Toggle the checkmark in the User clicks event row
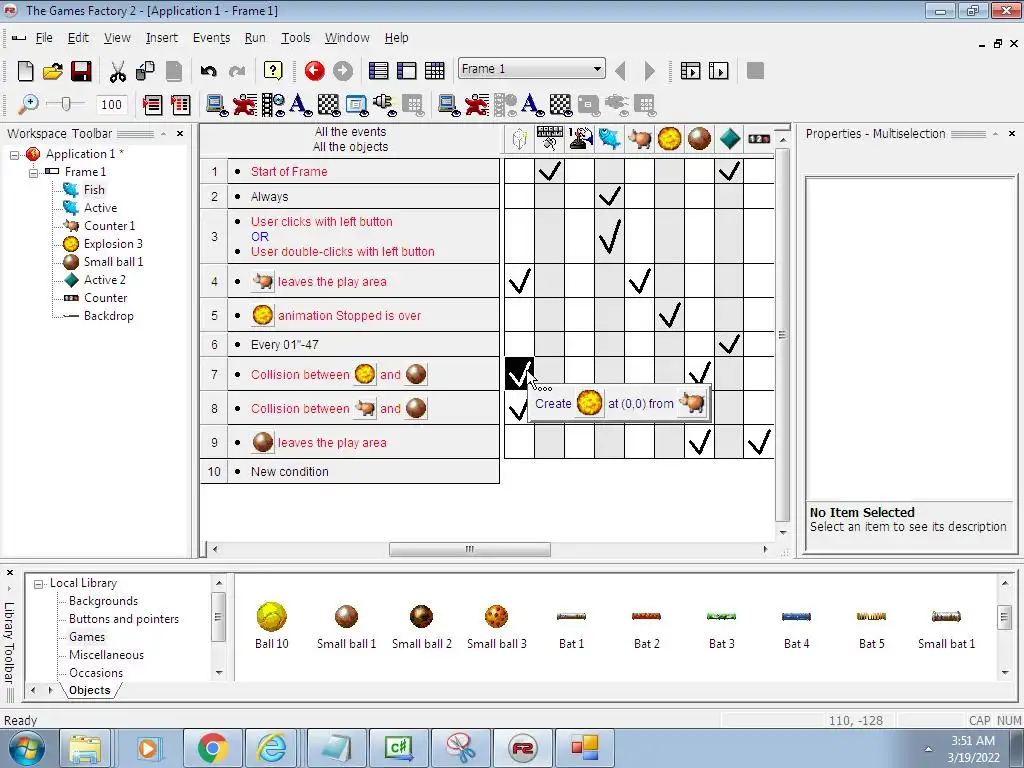The height and width of the screenshot is (768, 1024). tap(609, 236)
